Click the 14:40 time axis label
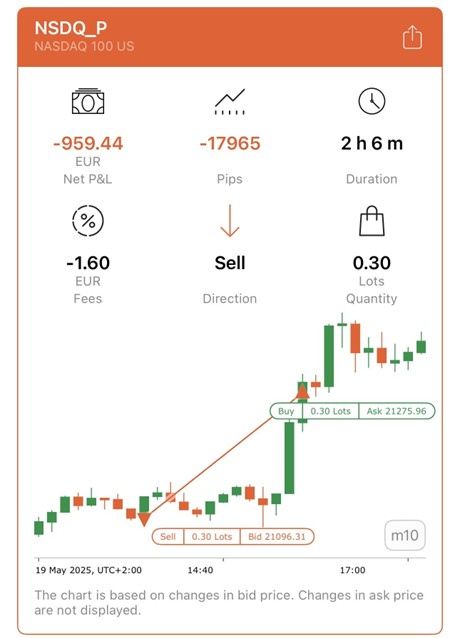This screenshot has width=460, height=638. (x=200, y=570)
